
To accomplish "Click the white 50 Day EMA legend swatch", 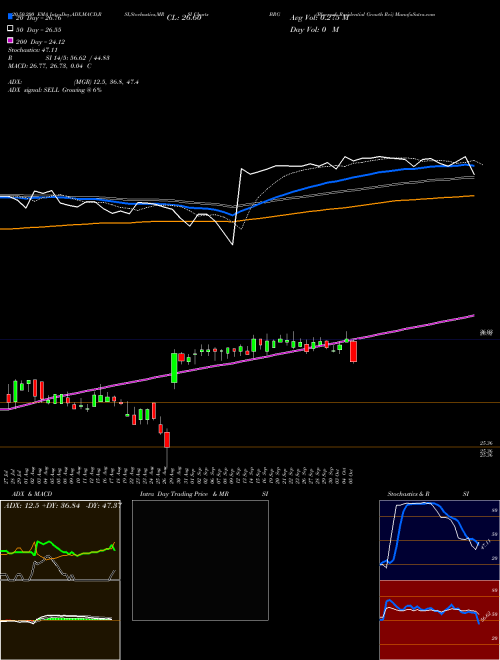I will coord(10,29).
